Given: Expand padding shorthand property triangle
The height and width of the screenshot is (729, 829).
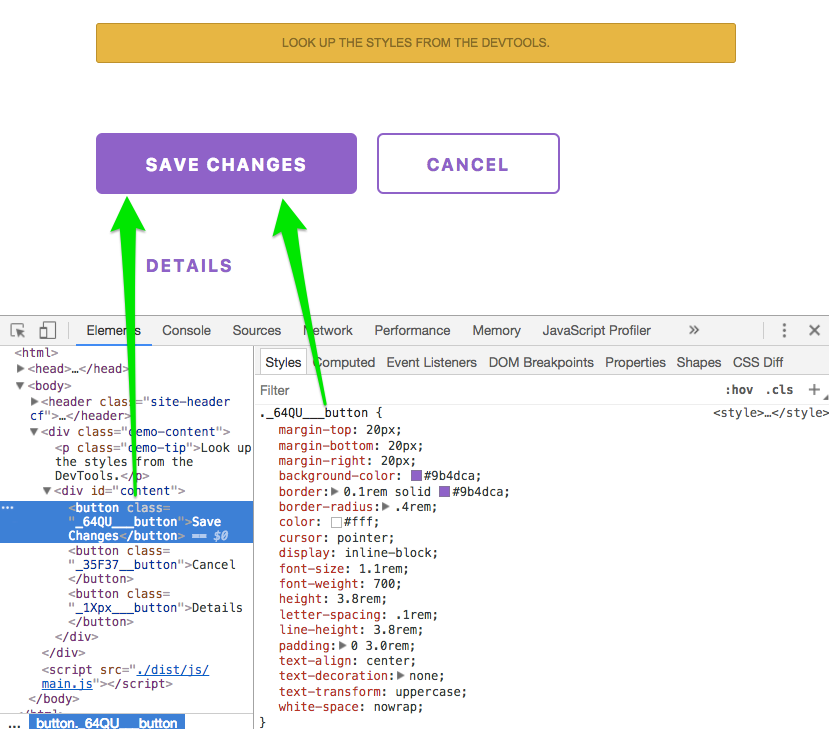Looking at the screenshot, I should point(343,645).
